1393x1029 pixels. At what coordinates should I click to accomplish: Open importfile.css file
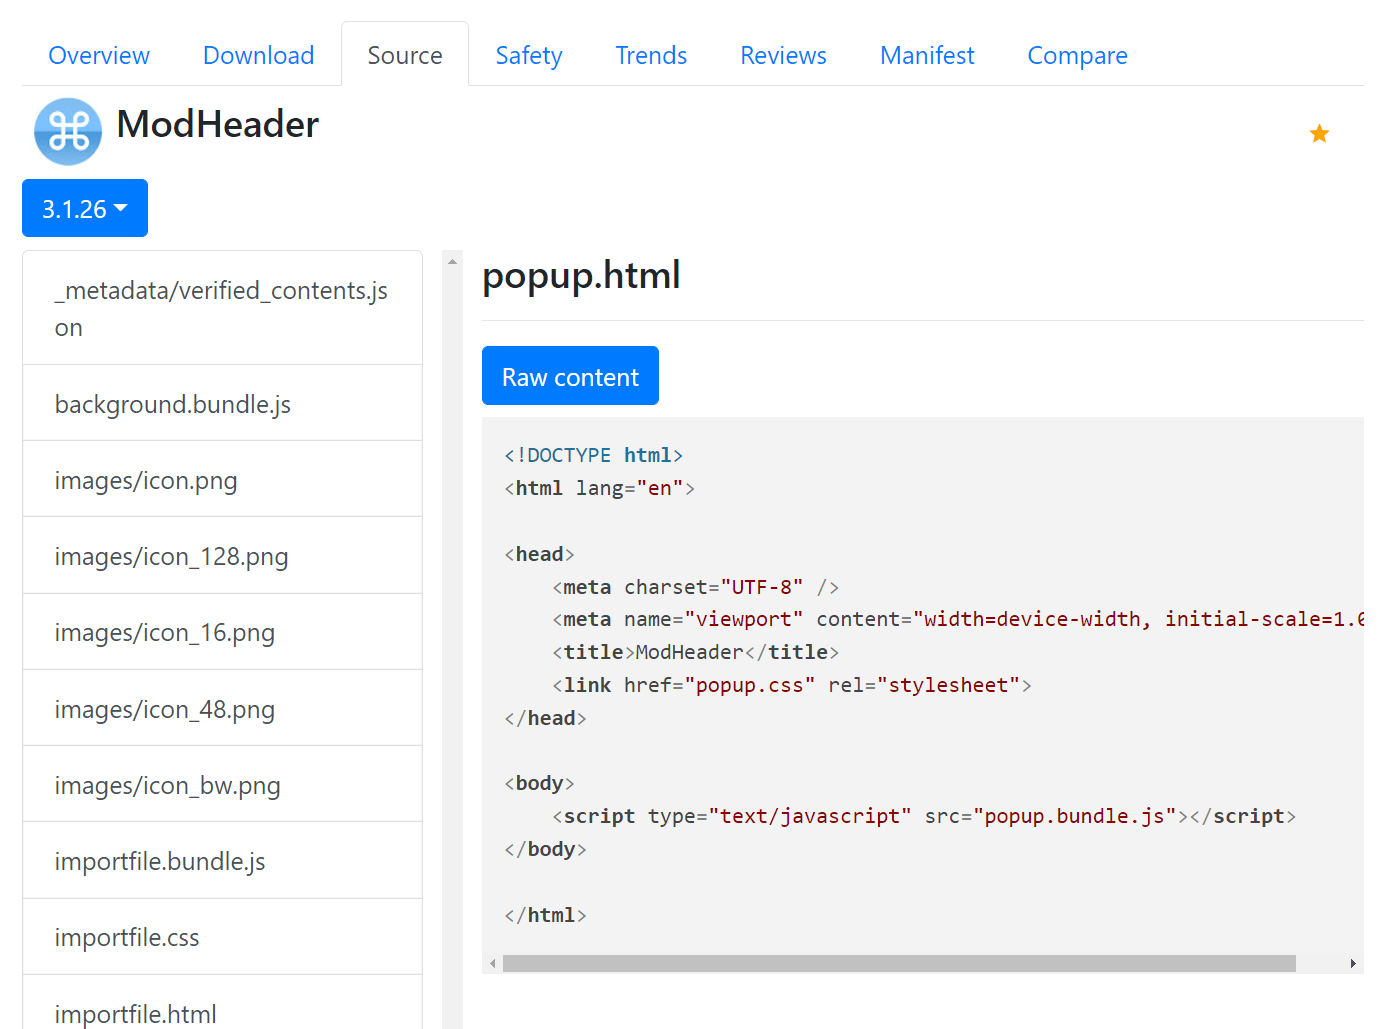click(x=222, y=937)
